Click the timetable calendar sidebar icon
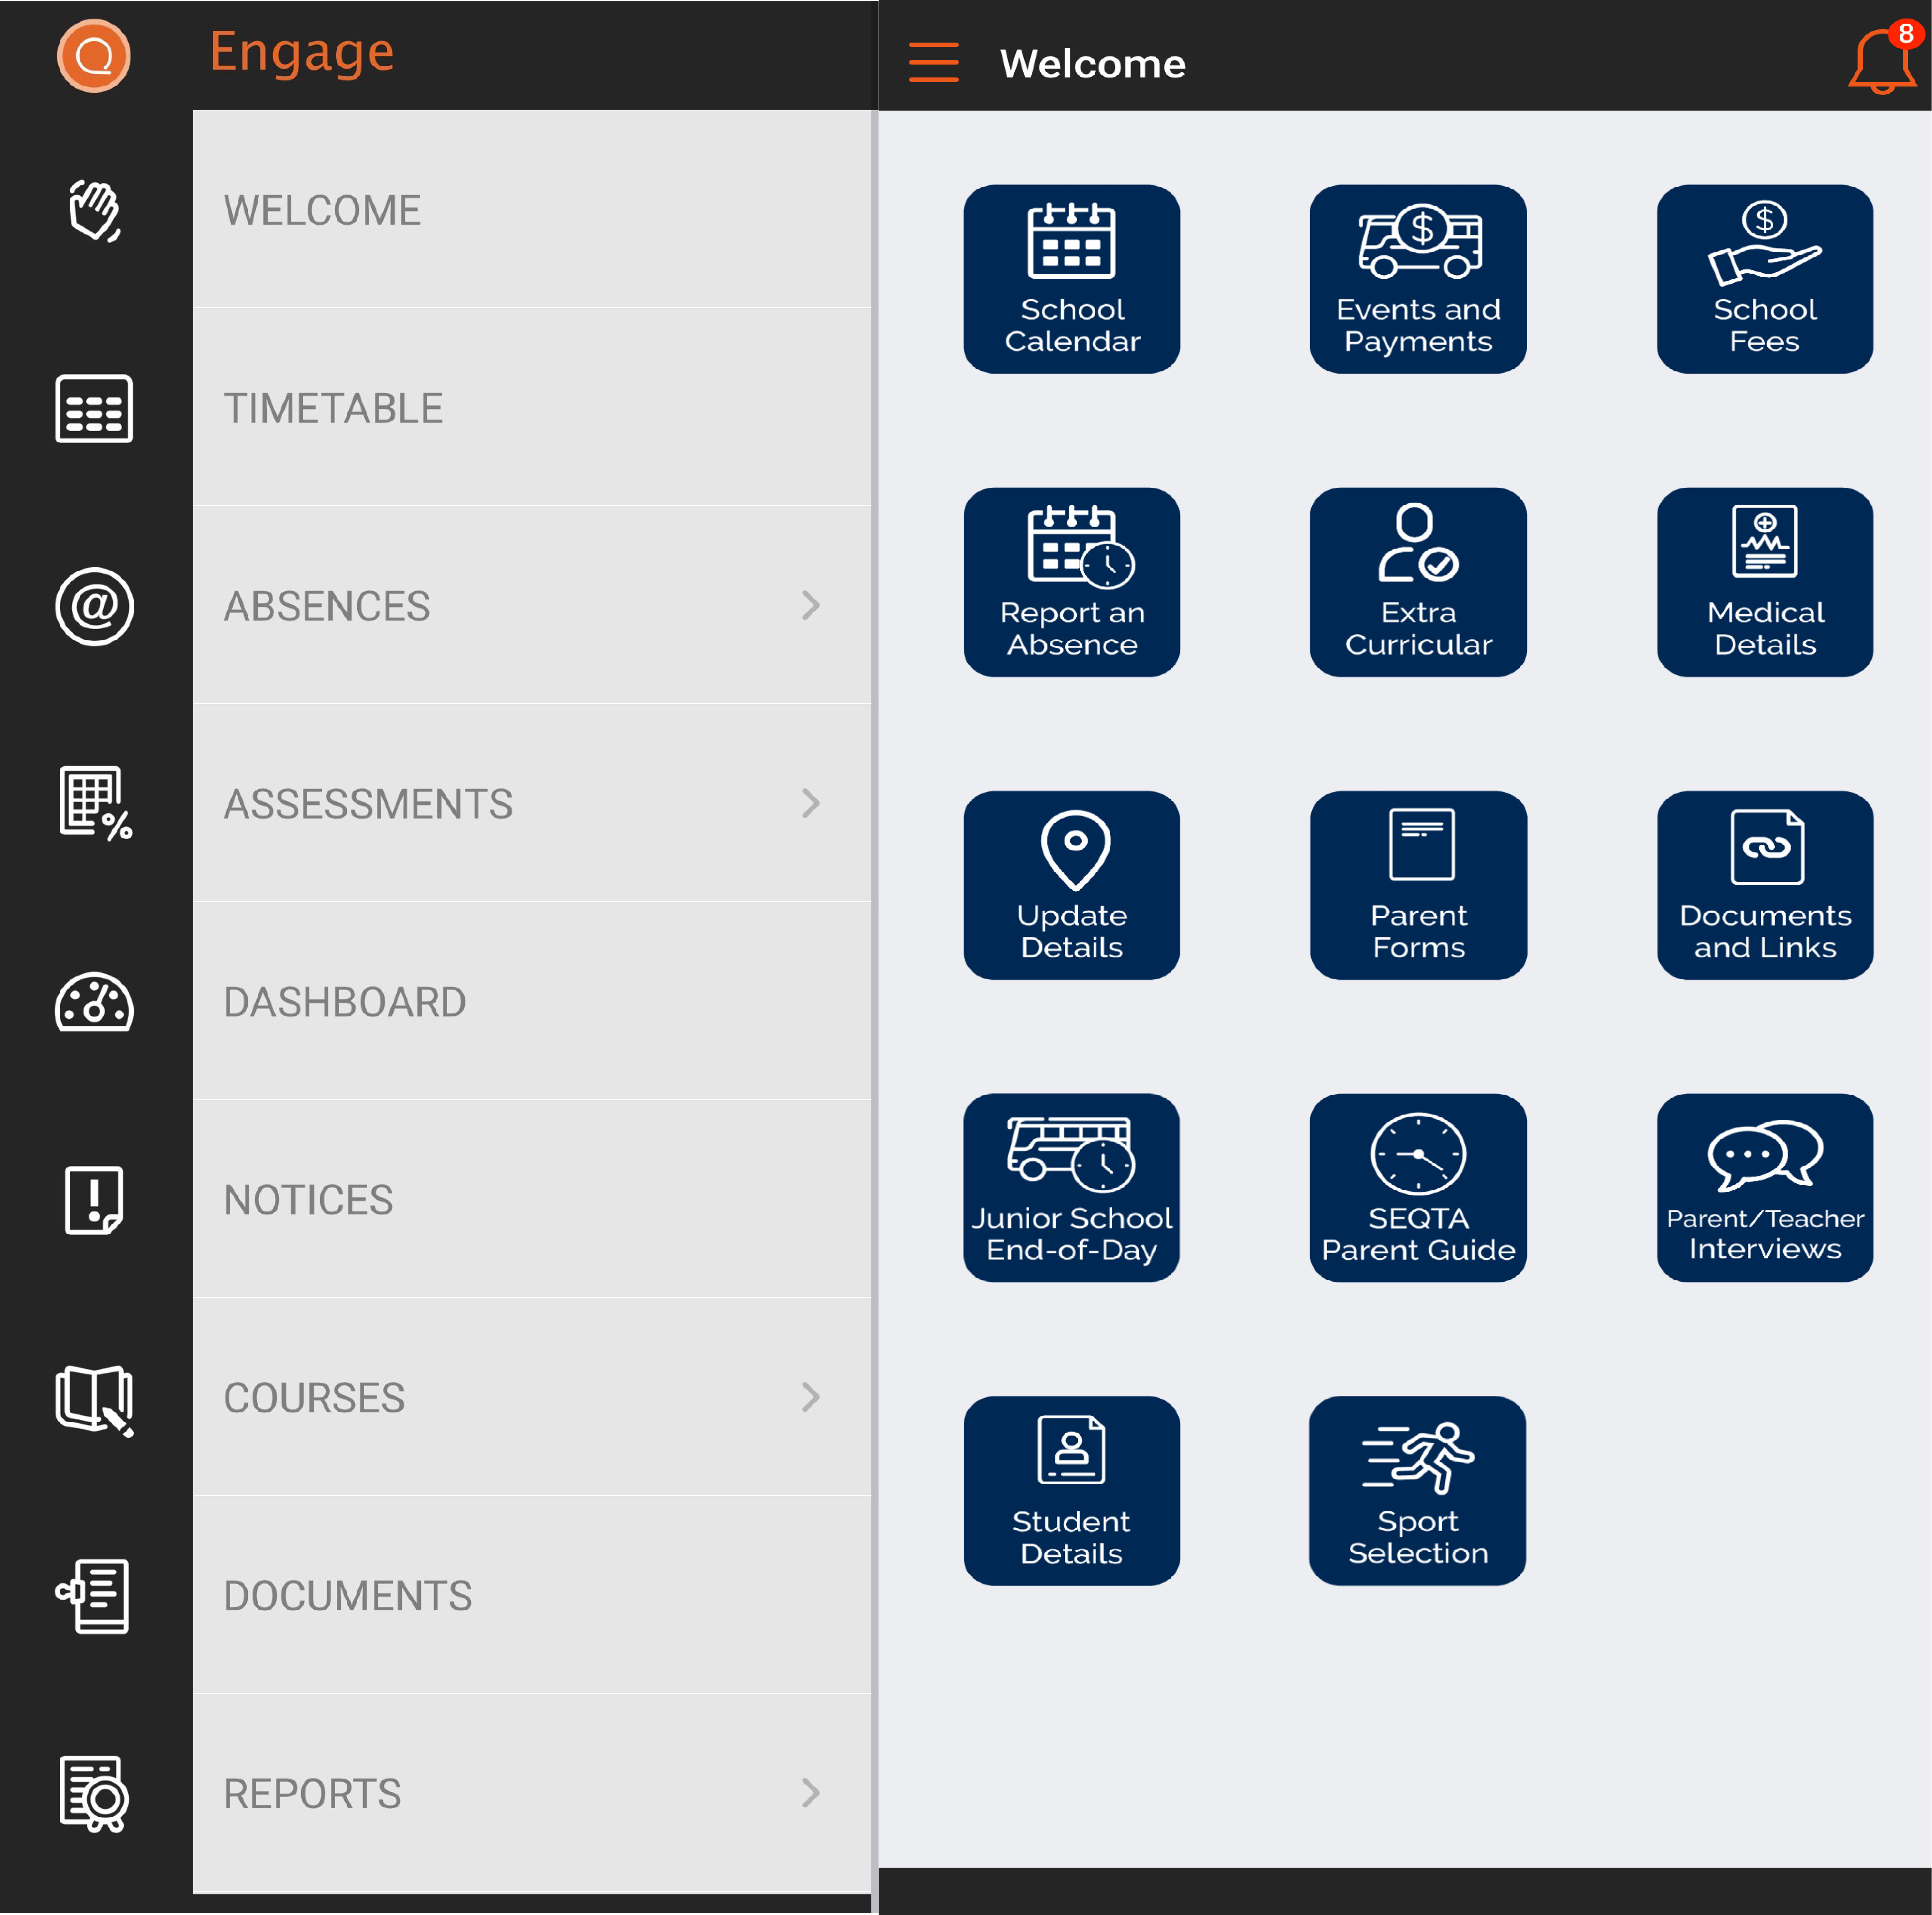 tap(94, 408)
